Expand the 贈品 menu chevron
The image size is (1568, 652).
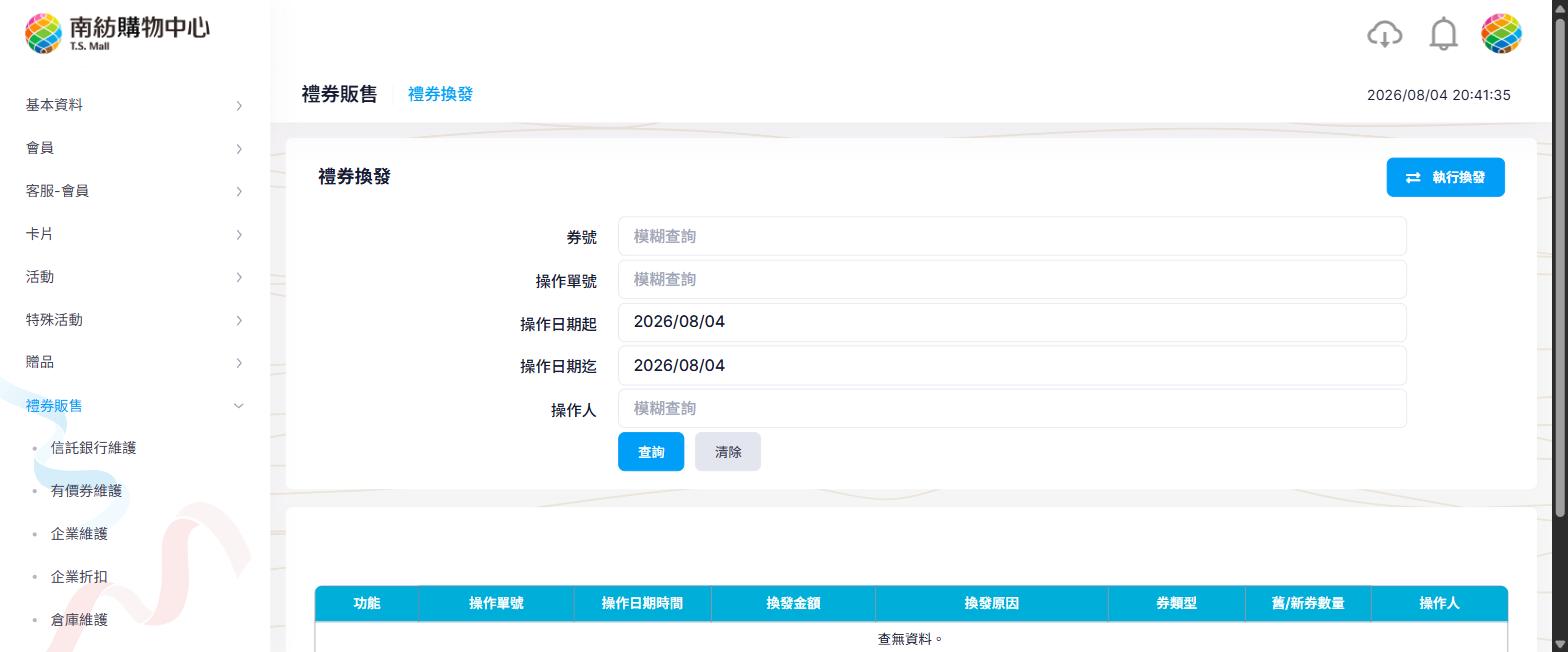[239, 363]
